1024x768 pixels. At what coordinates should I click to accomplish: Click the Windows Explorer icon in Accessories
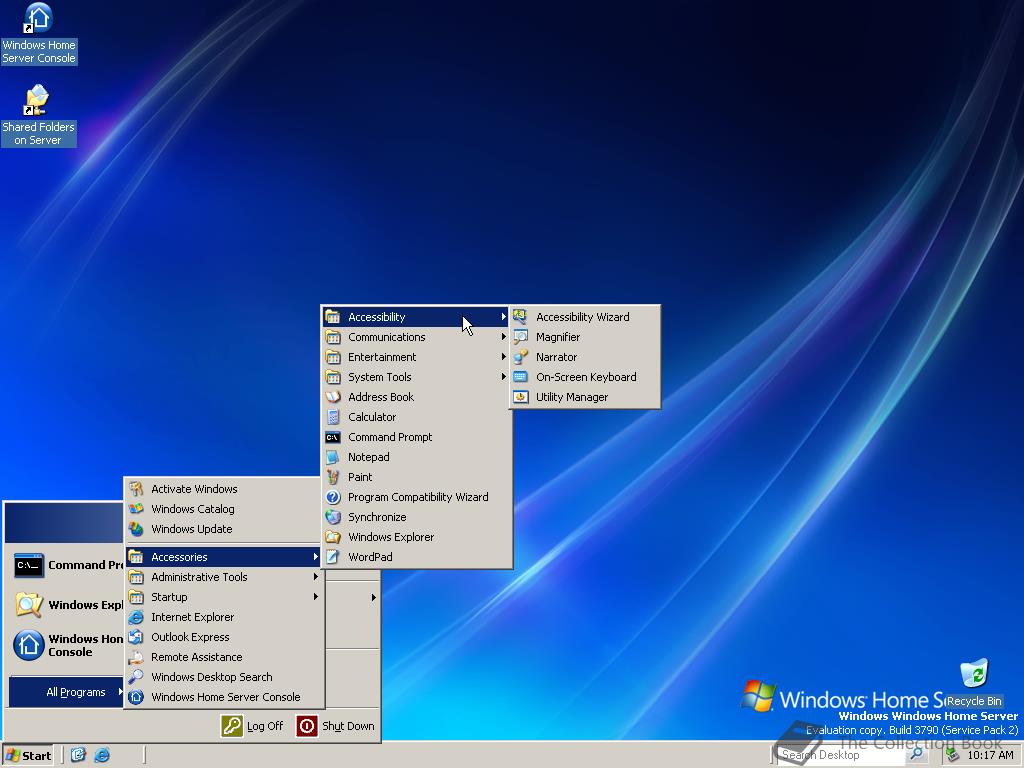coord(333,537)
